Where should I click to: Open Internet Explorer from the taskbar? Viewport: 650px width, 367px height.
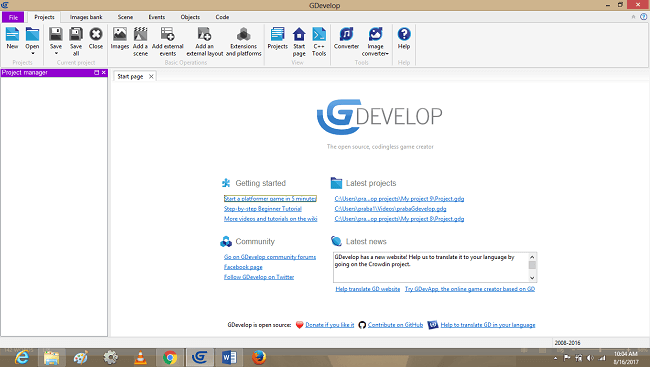pyautogui.click(x=22, y=357)
